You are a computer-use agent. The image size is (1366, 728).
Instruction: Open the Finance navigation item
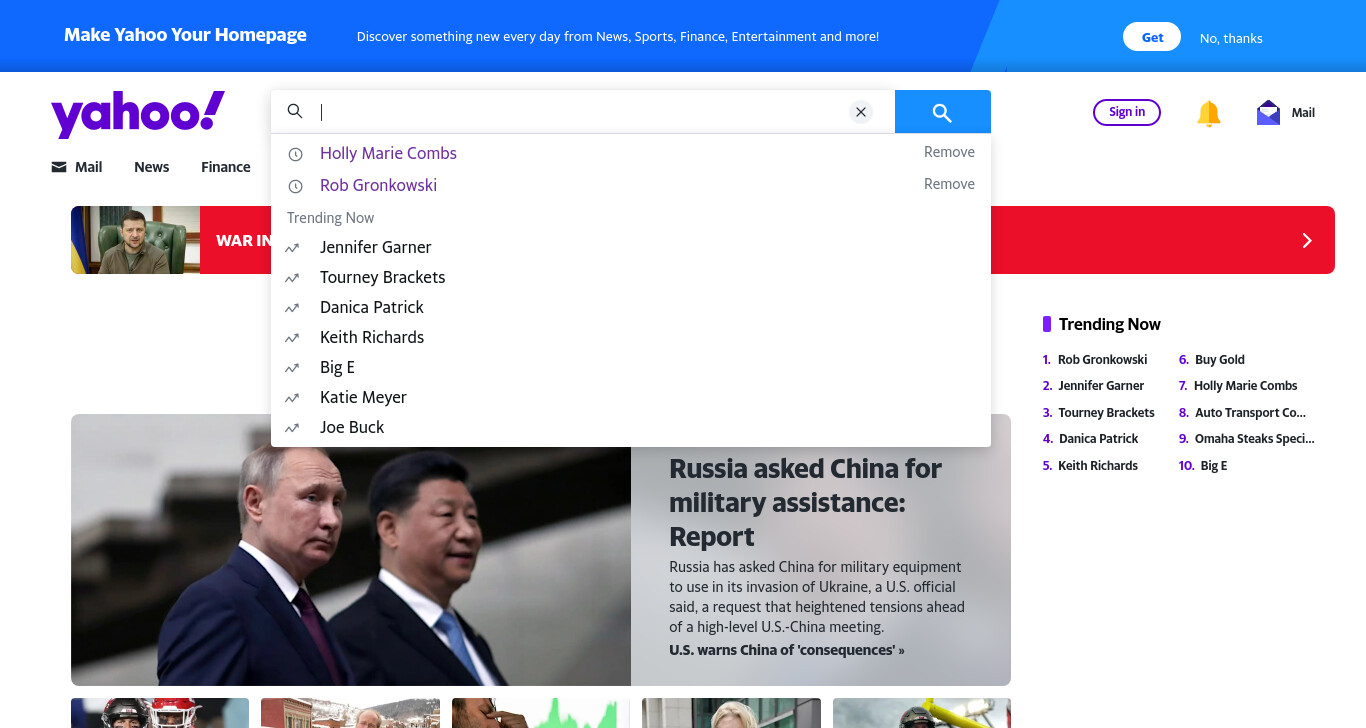pyautogui.click(x=226, y=167)
